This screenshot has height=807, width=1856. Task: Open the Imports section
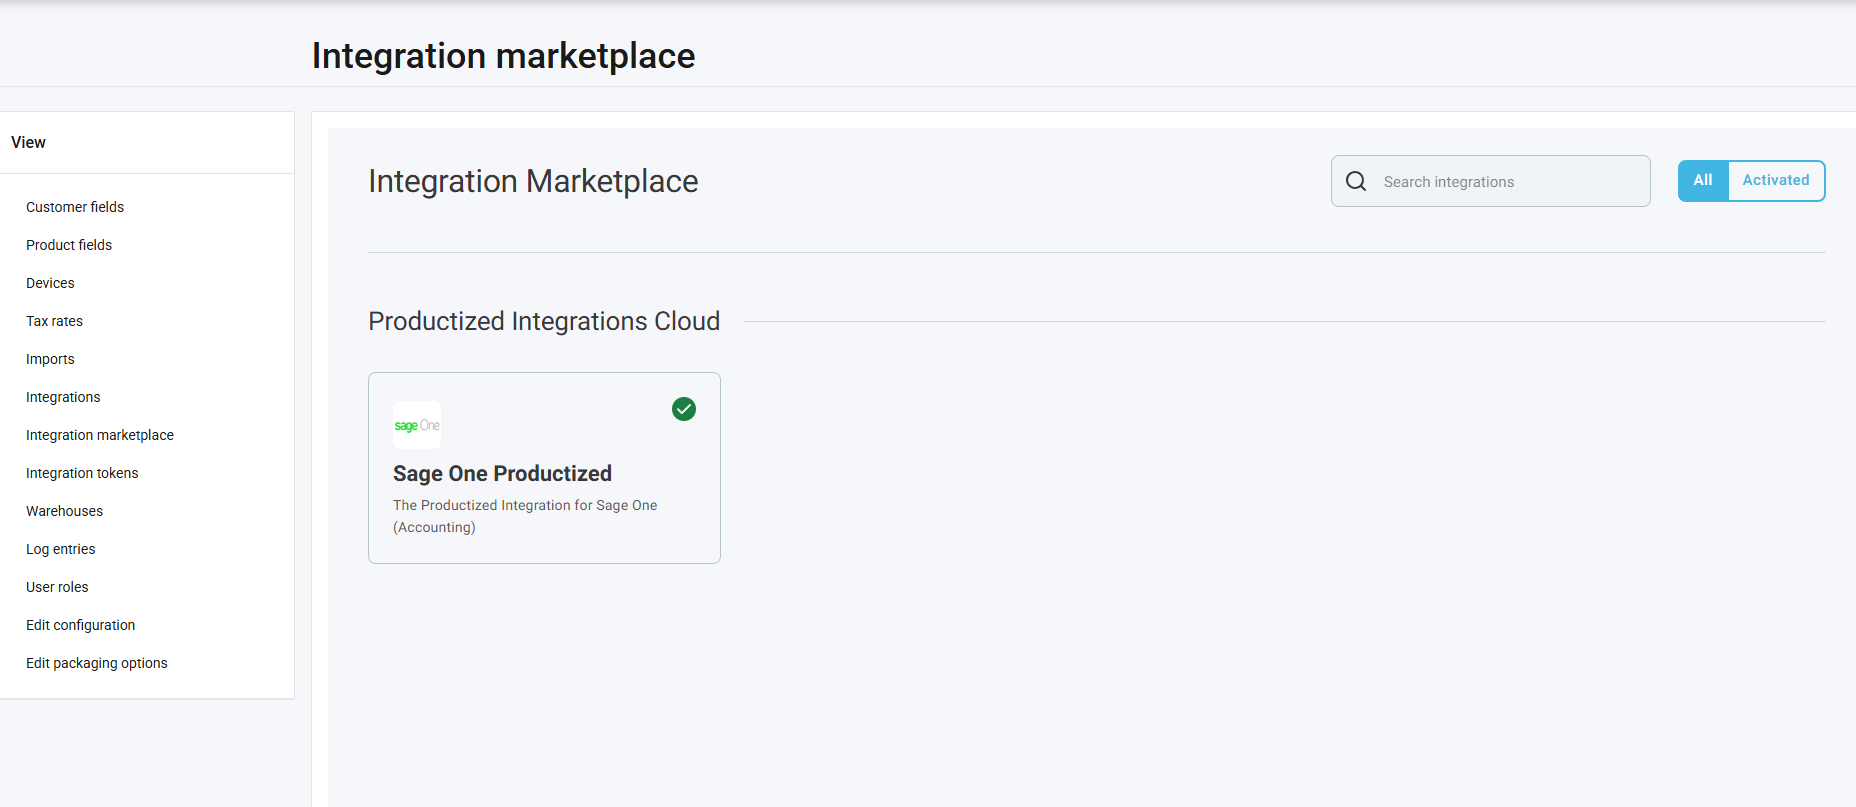point(50,359)
